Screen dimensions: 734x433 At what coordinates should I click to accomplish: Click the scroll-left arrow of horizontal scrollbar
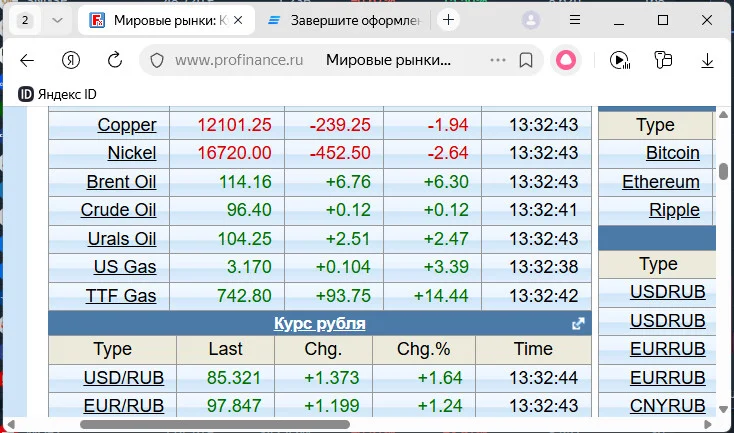pos(11,425)
